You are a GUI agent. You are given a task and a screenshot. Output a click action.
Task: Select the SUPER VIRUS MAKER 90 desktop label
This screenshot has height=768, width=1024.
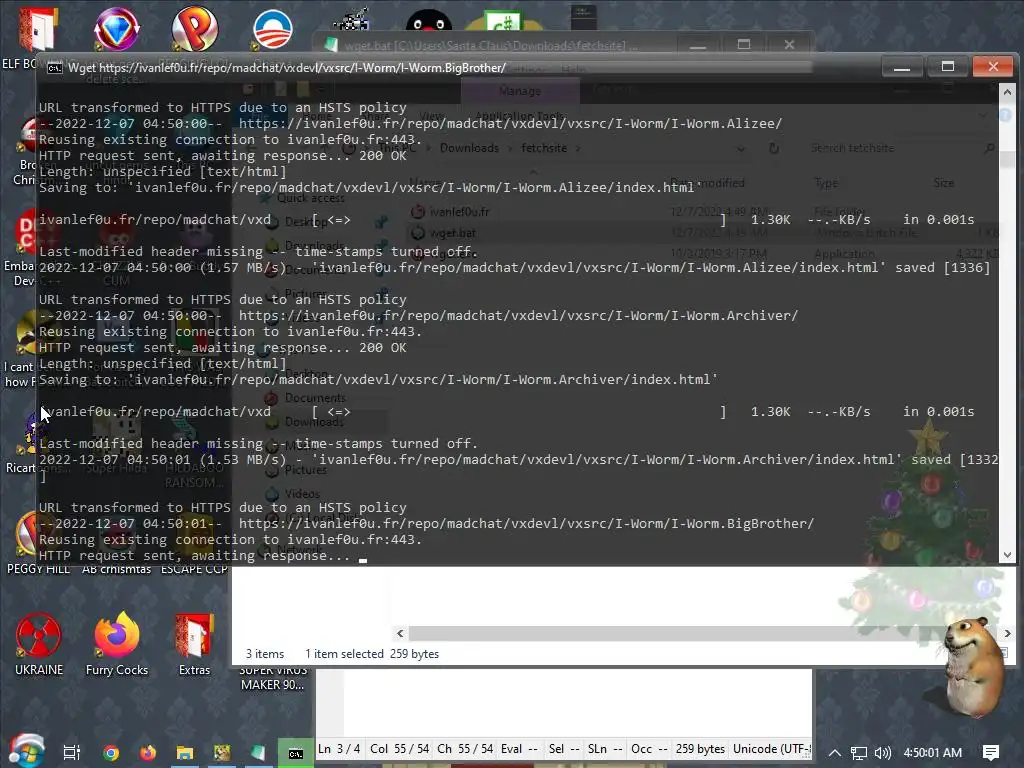[x=272, y=678]
